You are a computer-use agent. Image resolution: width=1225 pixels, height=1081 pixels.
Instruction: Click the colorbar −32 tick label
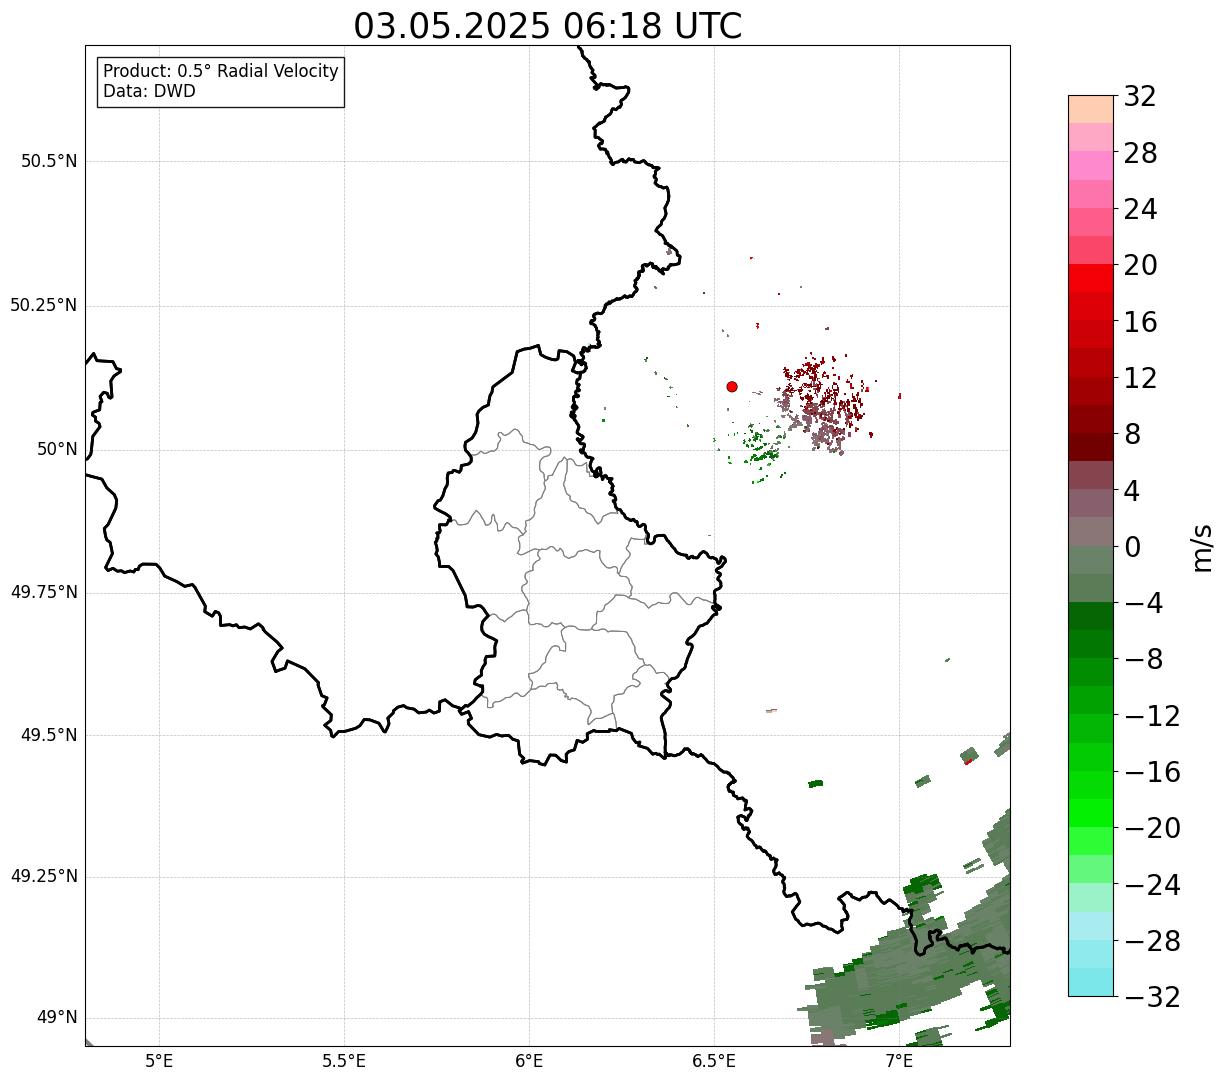(1152, 997)
